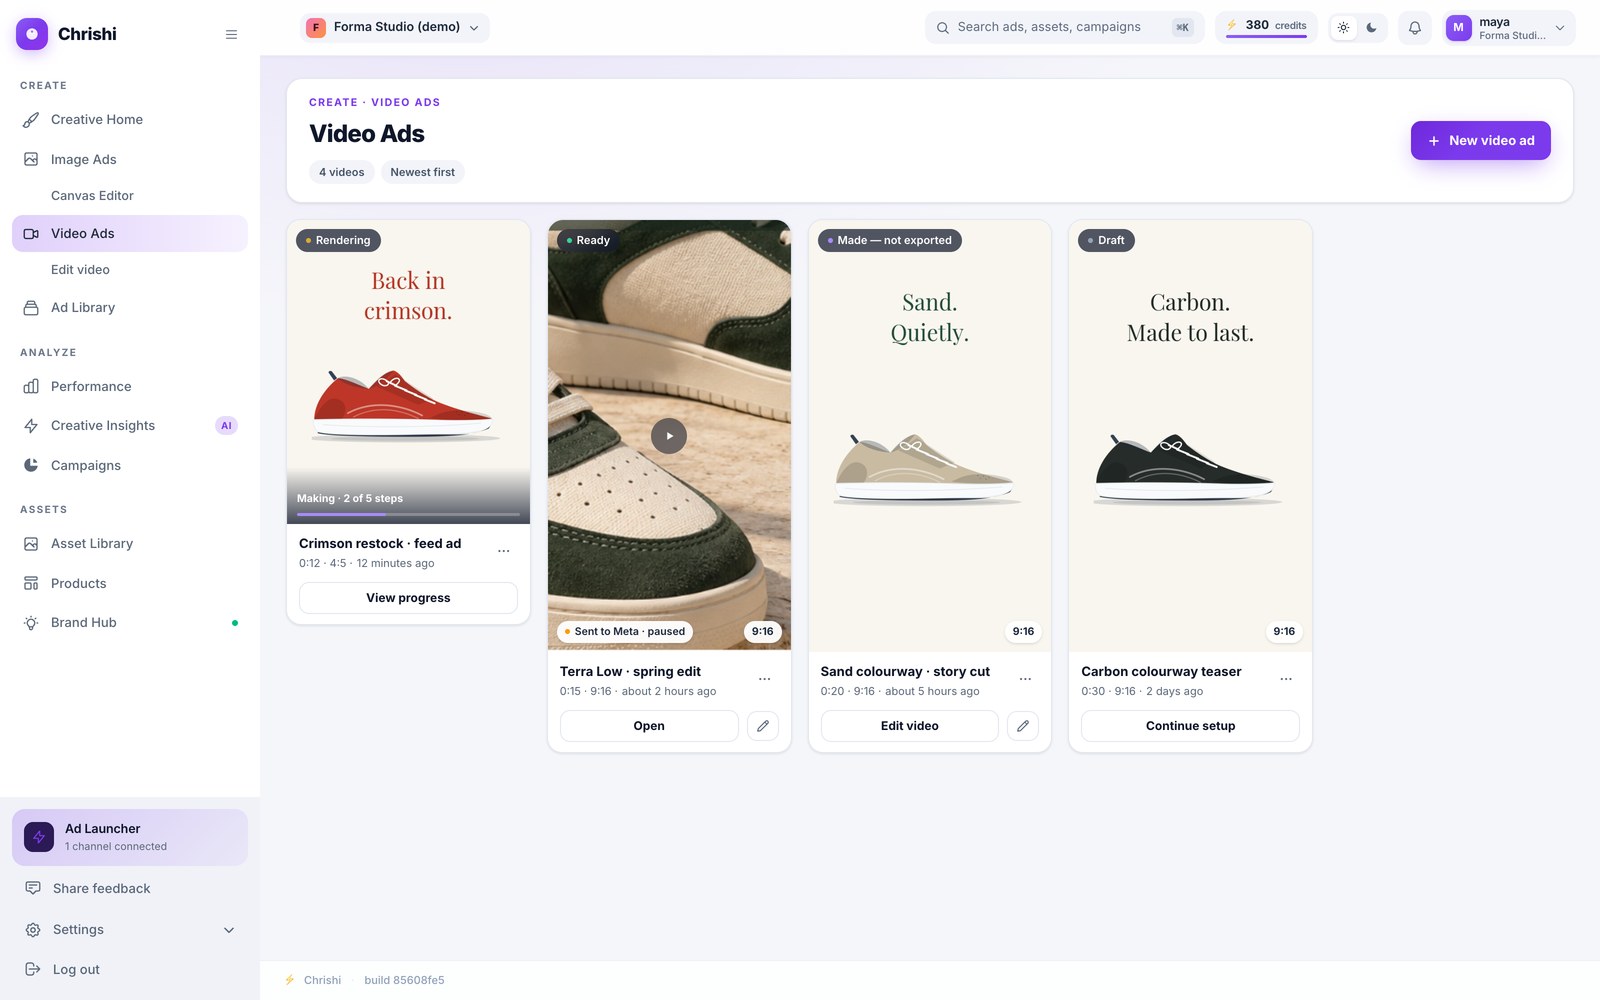Screen dimensions: 1600x1000
Task: Open the Terra Low spring edit video
Action: (649, 726)
